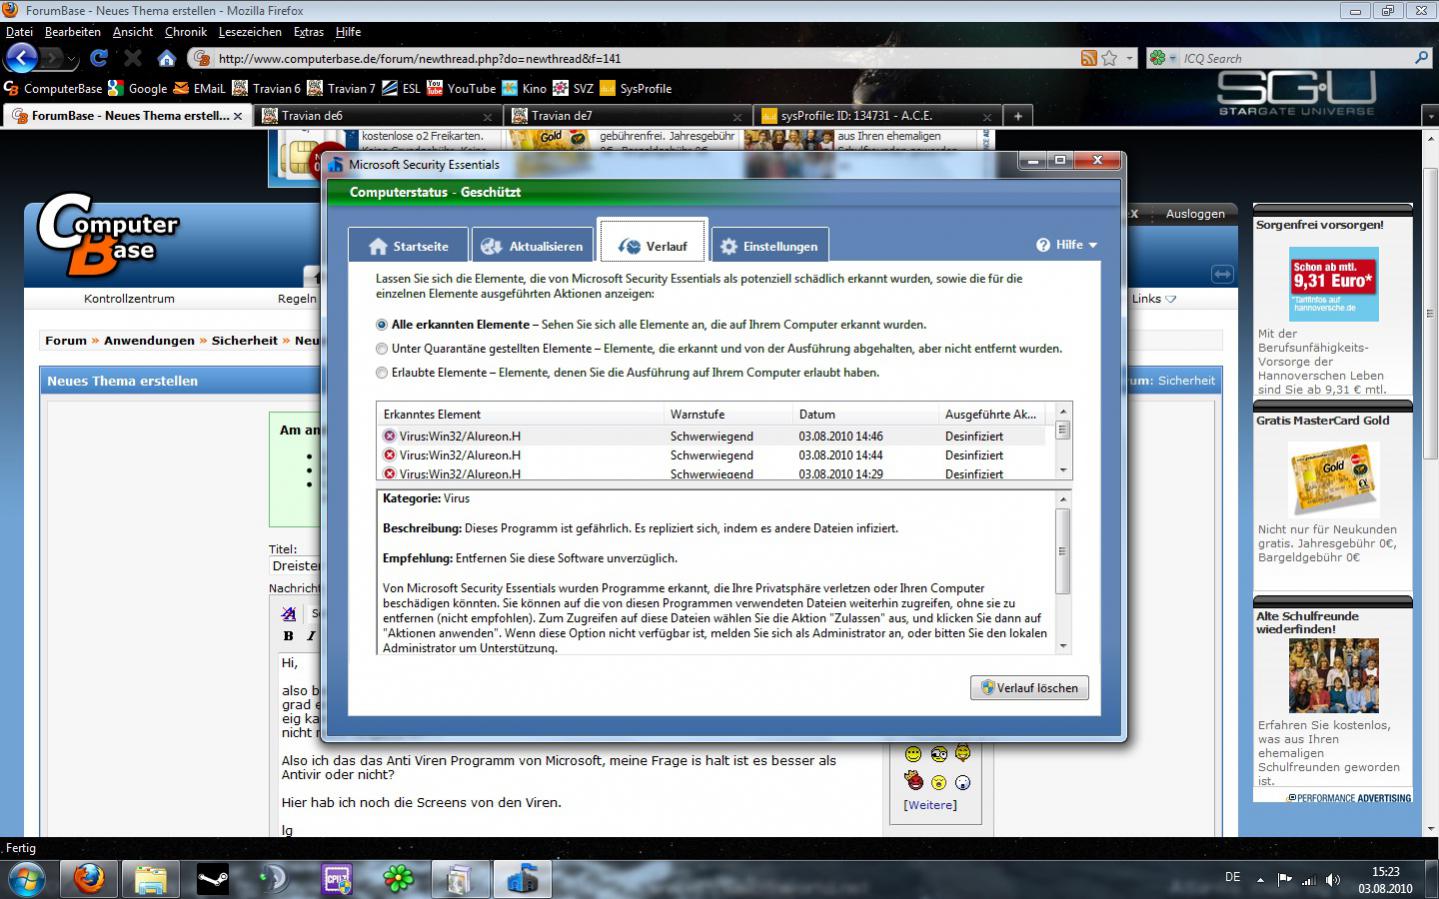Open Google bookmark

138,88
